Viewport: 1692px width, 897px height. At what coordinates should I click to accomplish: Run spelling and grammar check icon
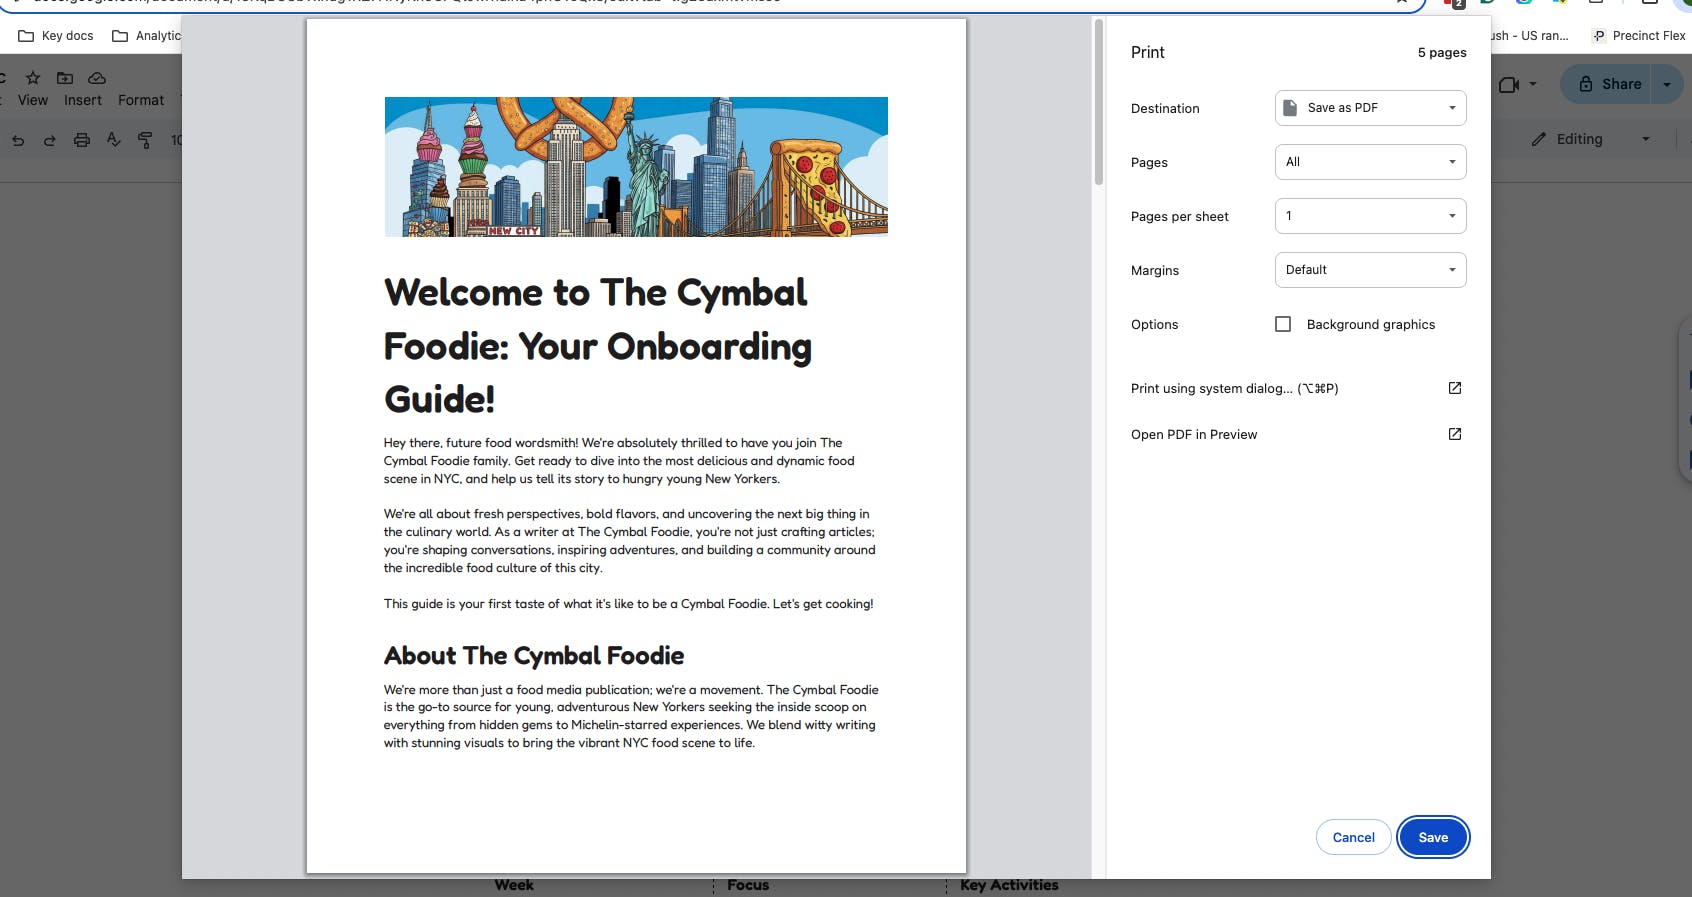tap(114, 140)
